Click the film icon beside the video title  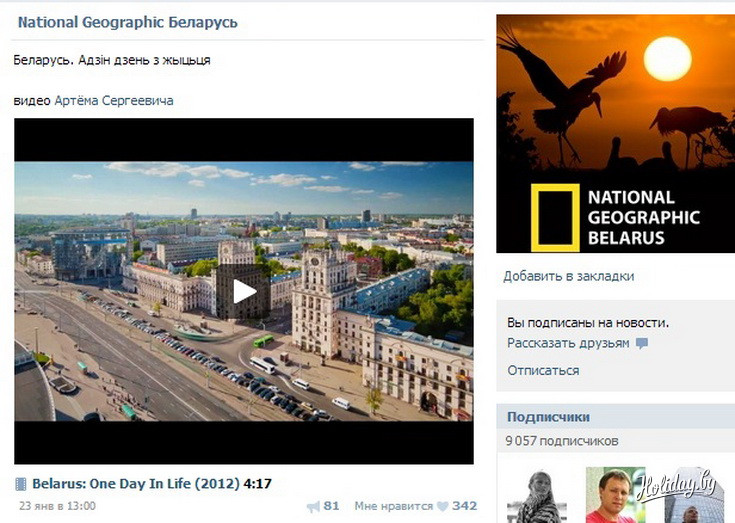pos(21,484)
